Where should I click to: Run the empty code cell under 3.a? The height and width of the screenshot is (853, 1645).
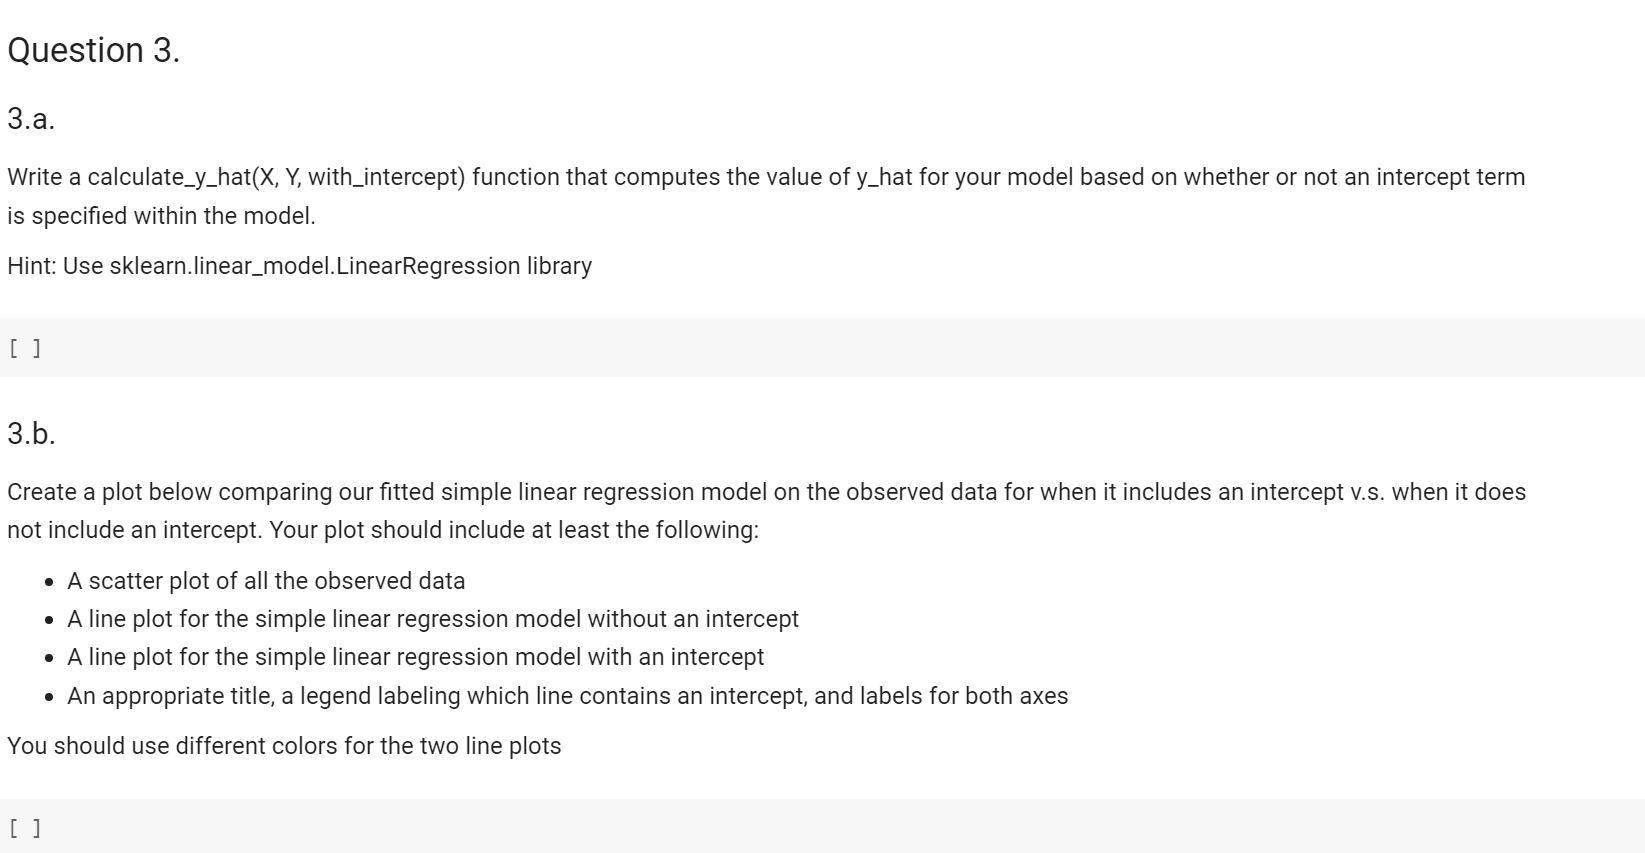[25, 348]
